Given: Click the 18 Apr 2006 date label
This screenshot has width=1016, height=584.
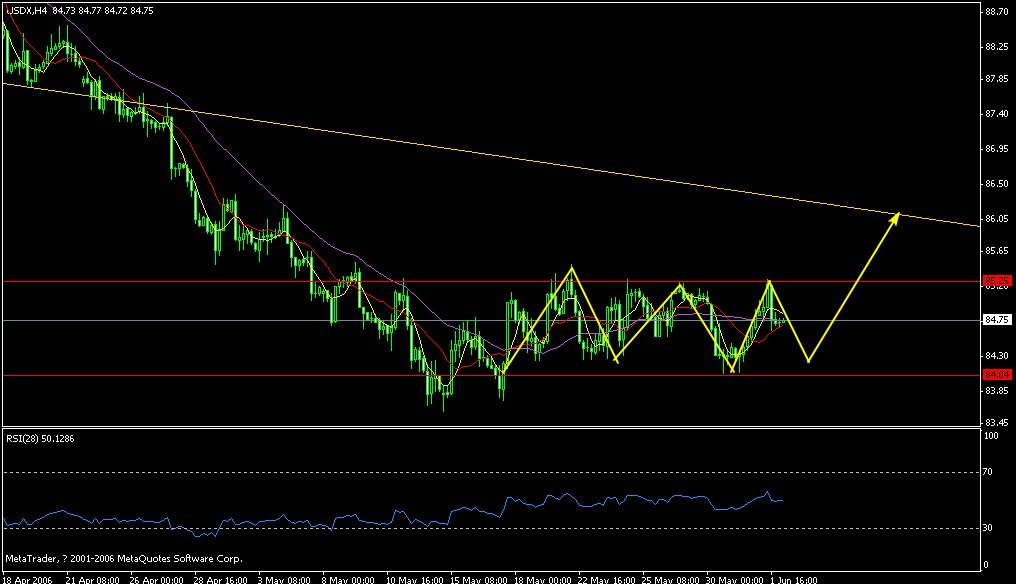Looking at the screenshot, I should [x=27, y=579].
